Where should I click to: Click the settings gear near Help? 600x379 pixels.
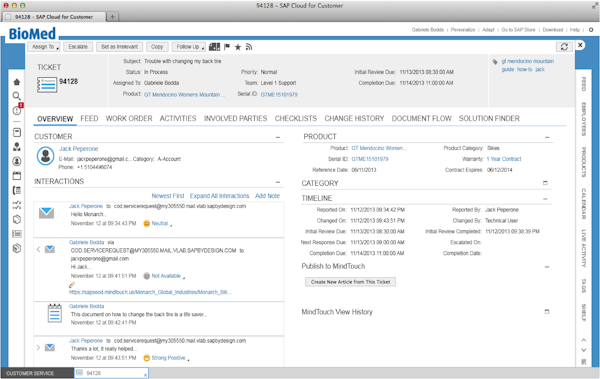click(591, 29)
